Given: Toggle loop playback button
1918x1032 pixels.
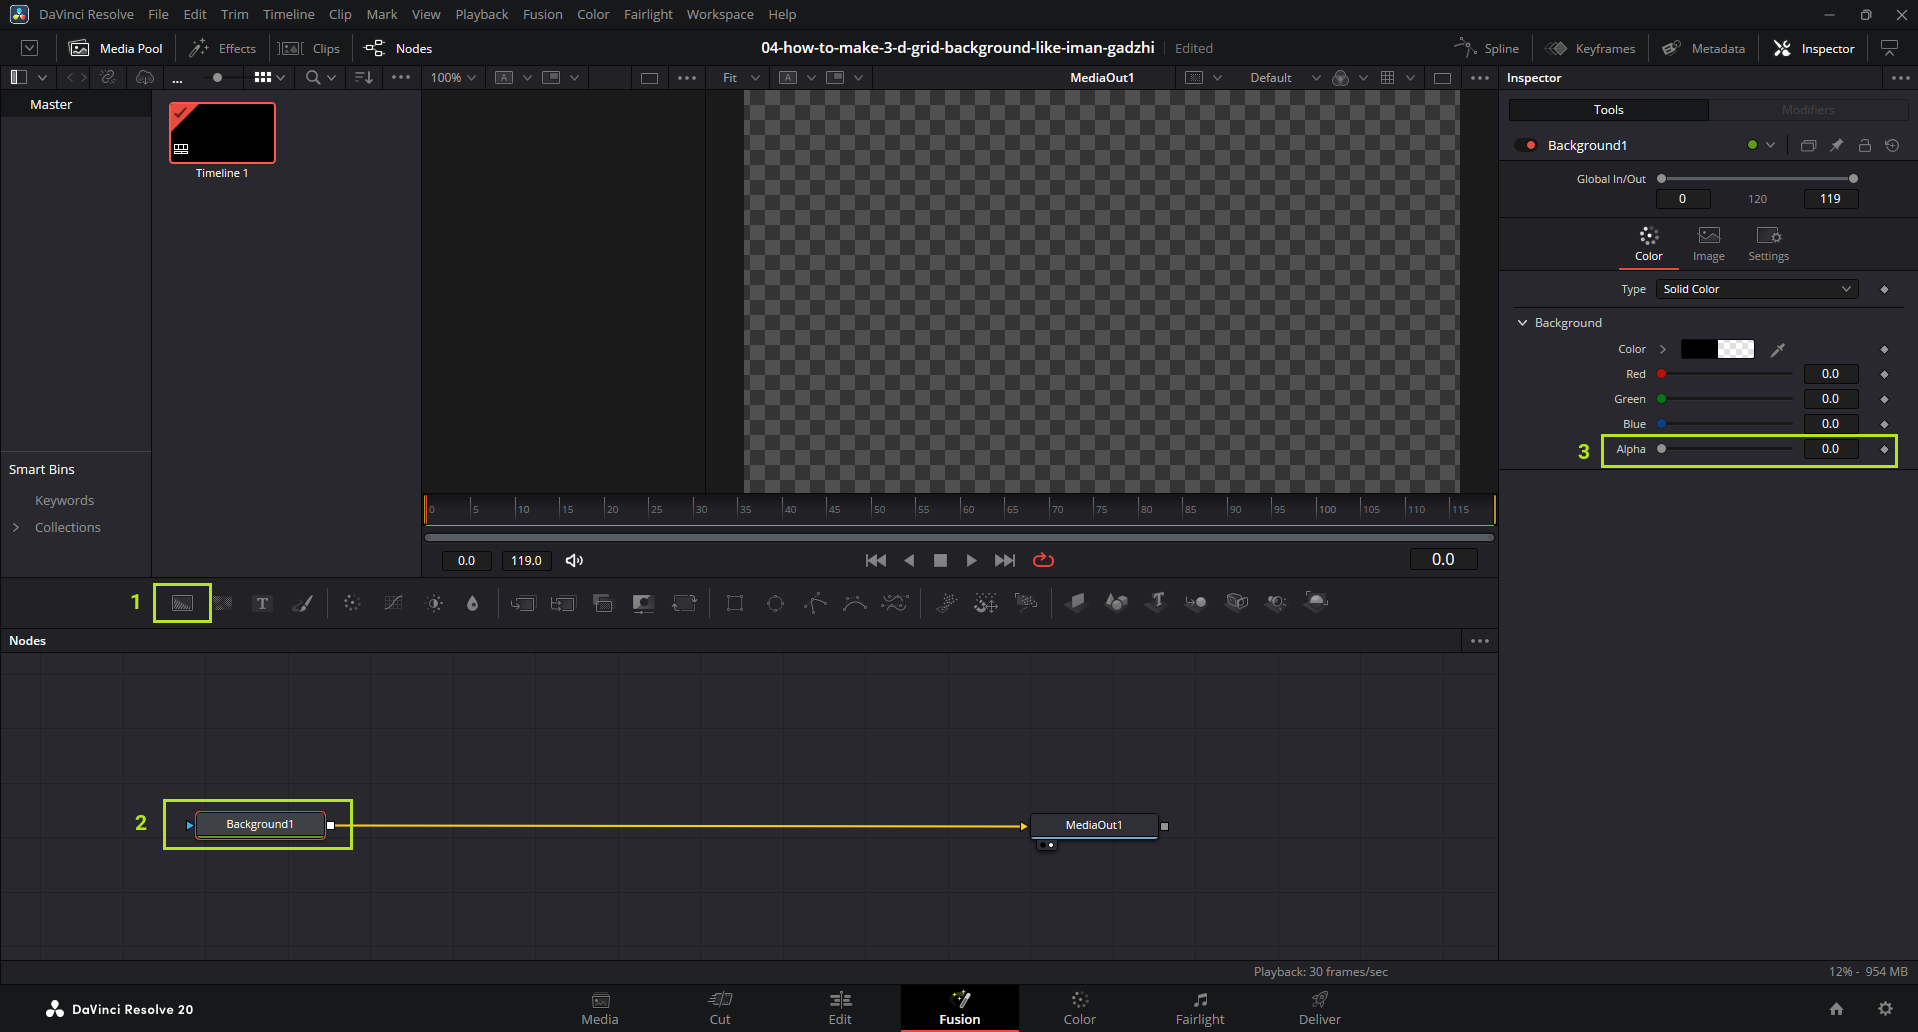Looking at the screenshot, I should coord(1043,560).
